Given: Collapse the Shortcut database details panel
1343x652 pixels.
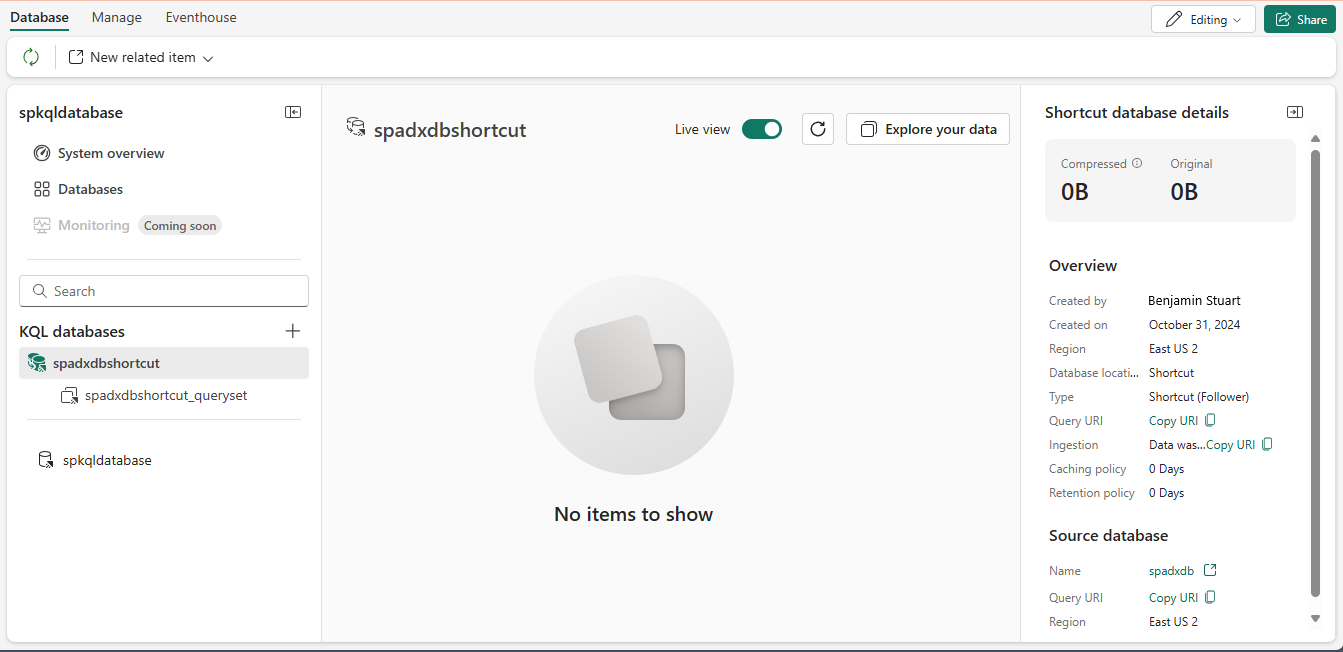Looking at the screenshot, I should (x=1295, y=112).
